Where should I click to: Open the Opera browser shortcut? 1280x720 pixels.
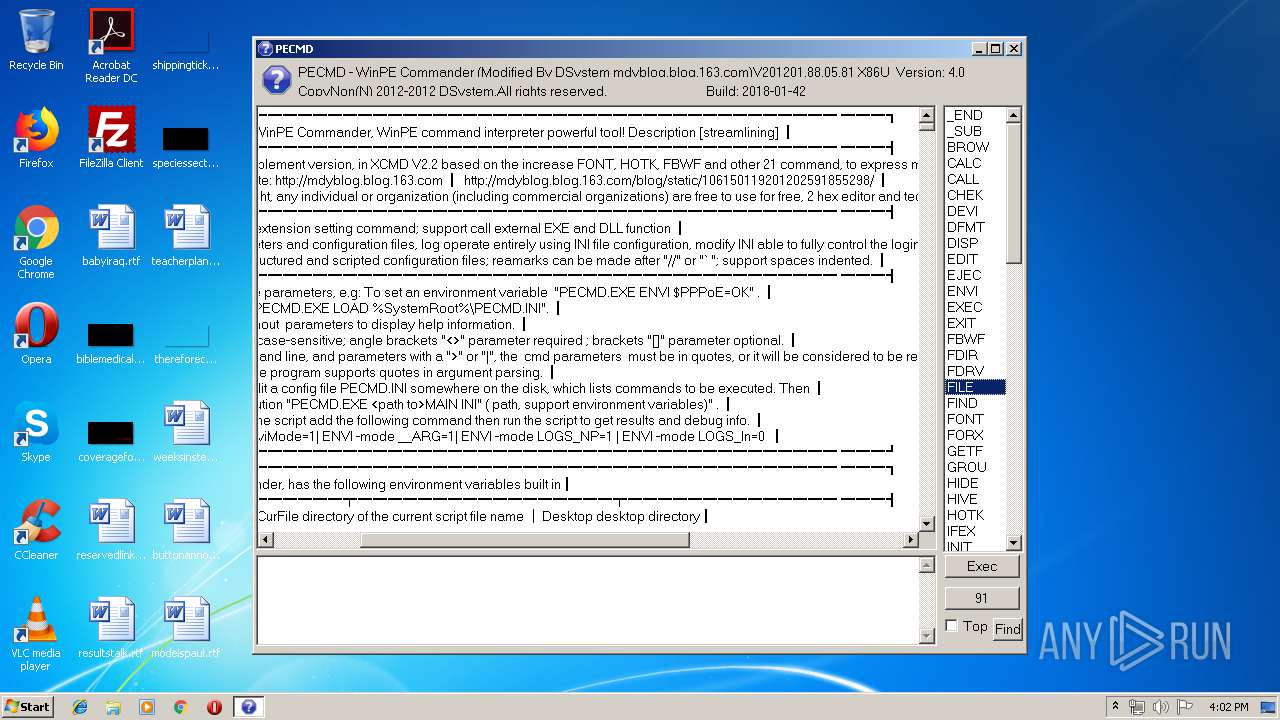(x=36, y=334)
